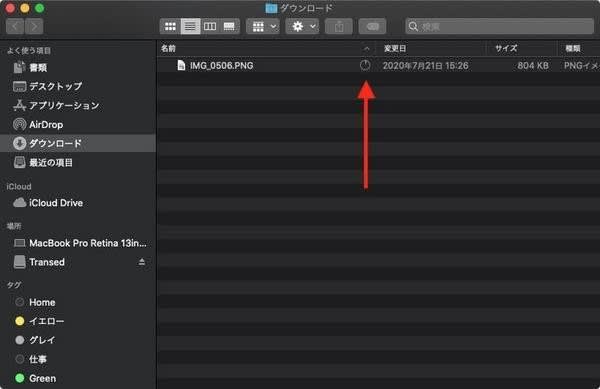Filter by the イエロー tag
This screenshot has width=600, height=389.
point(78,321)
